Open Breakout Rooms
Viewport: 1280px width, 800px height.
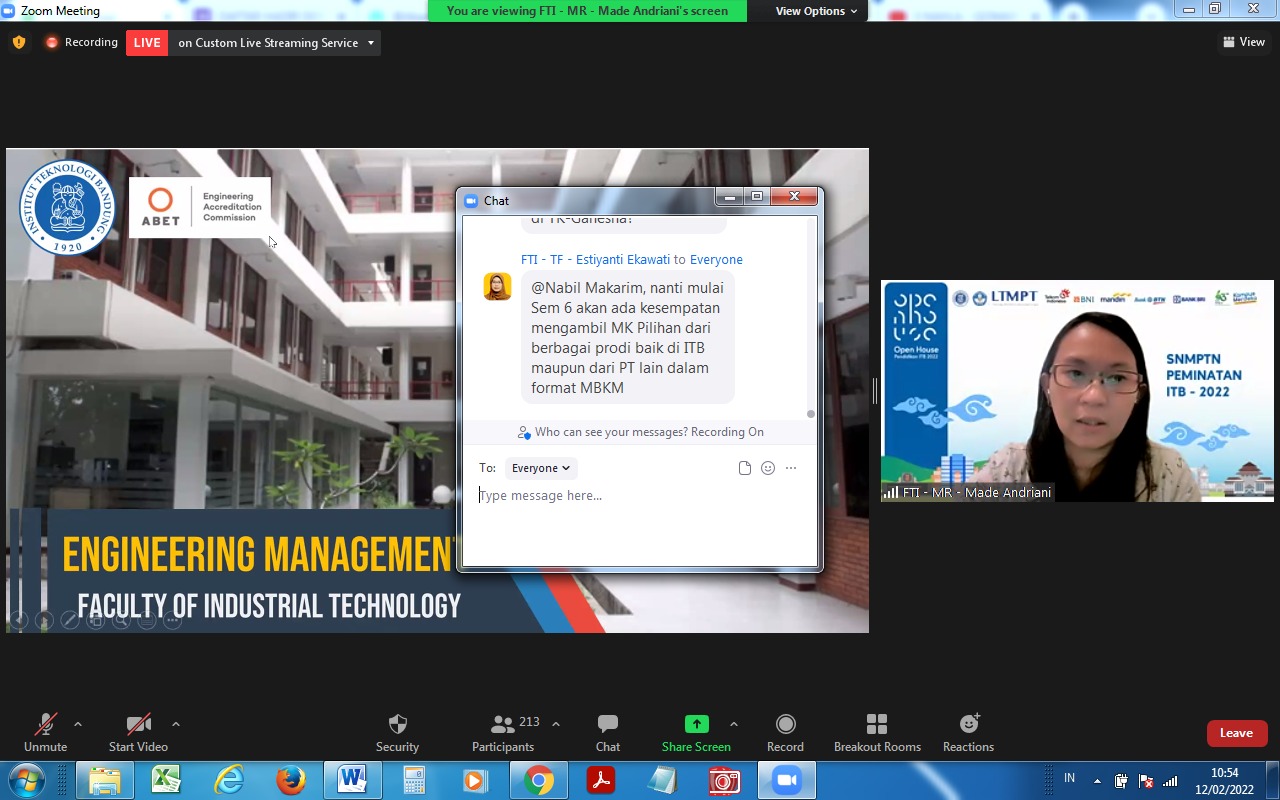877,725
